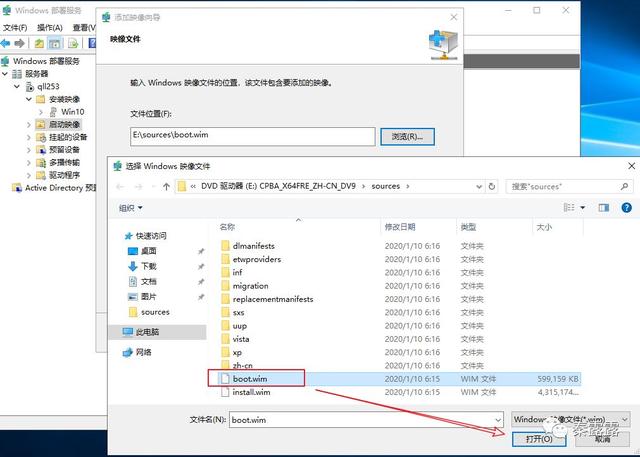Expand the 多播传输 tree node
The height and width of the screenshot is (457, 640).
29,162
